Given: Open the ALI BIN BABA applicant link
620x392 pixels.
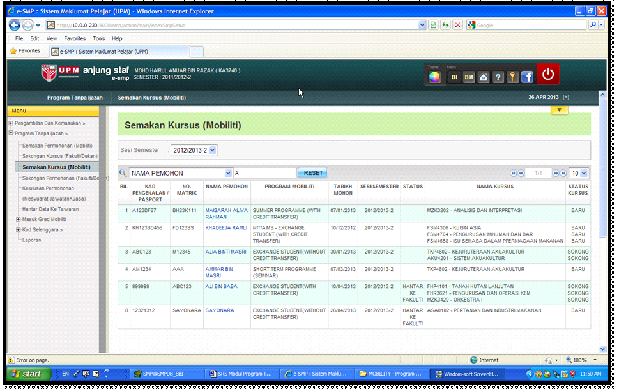Looking at the screenshot, I should click(x=221, y=286).
